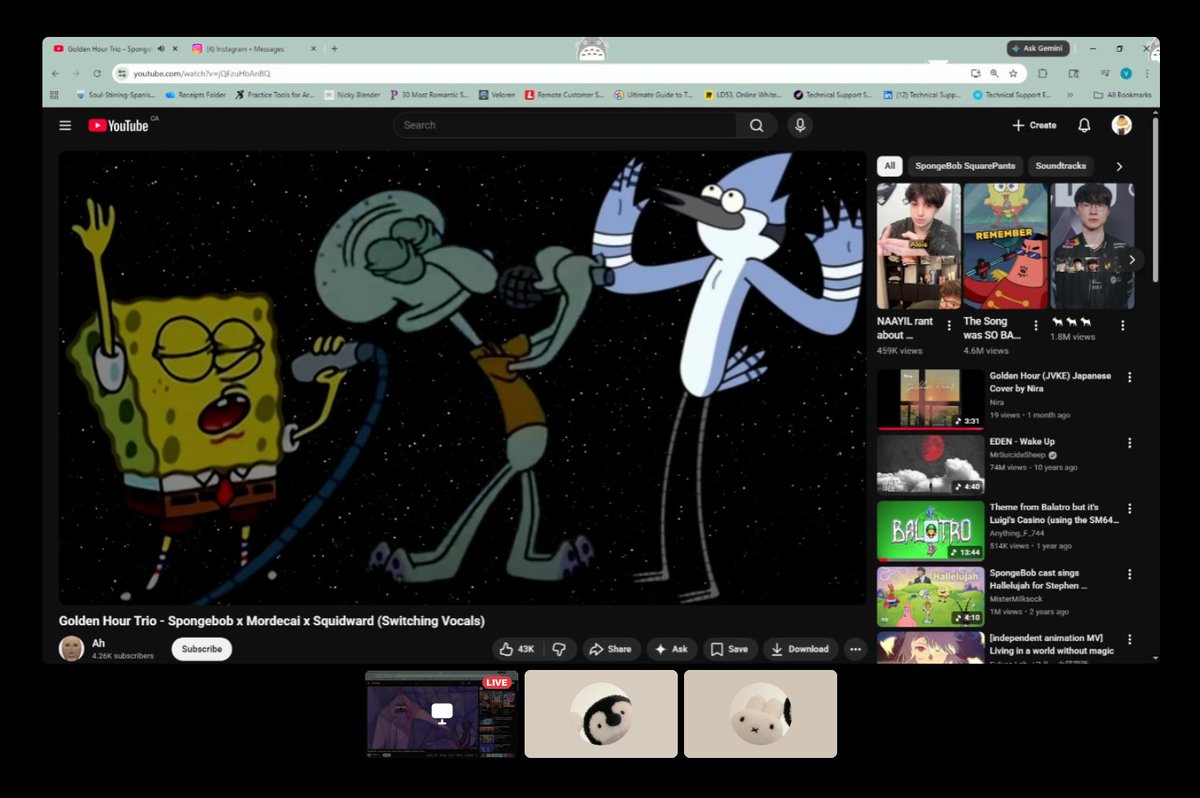Select the bunny avatar participant tile
The width and height of the screenshot is (1200, 798).
[x=760, y=713]
